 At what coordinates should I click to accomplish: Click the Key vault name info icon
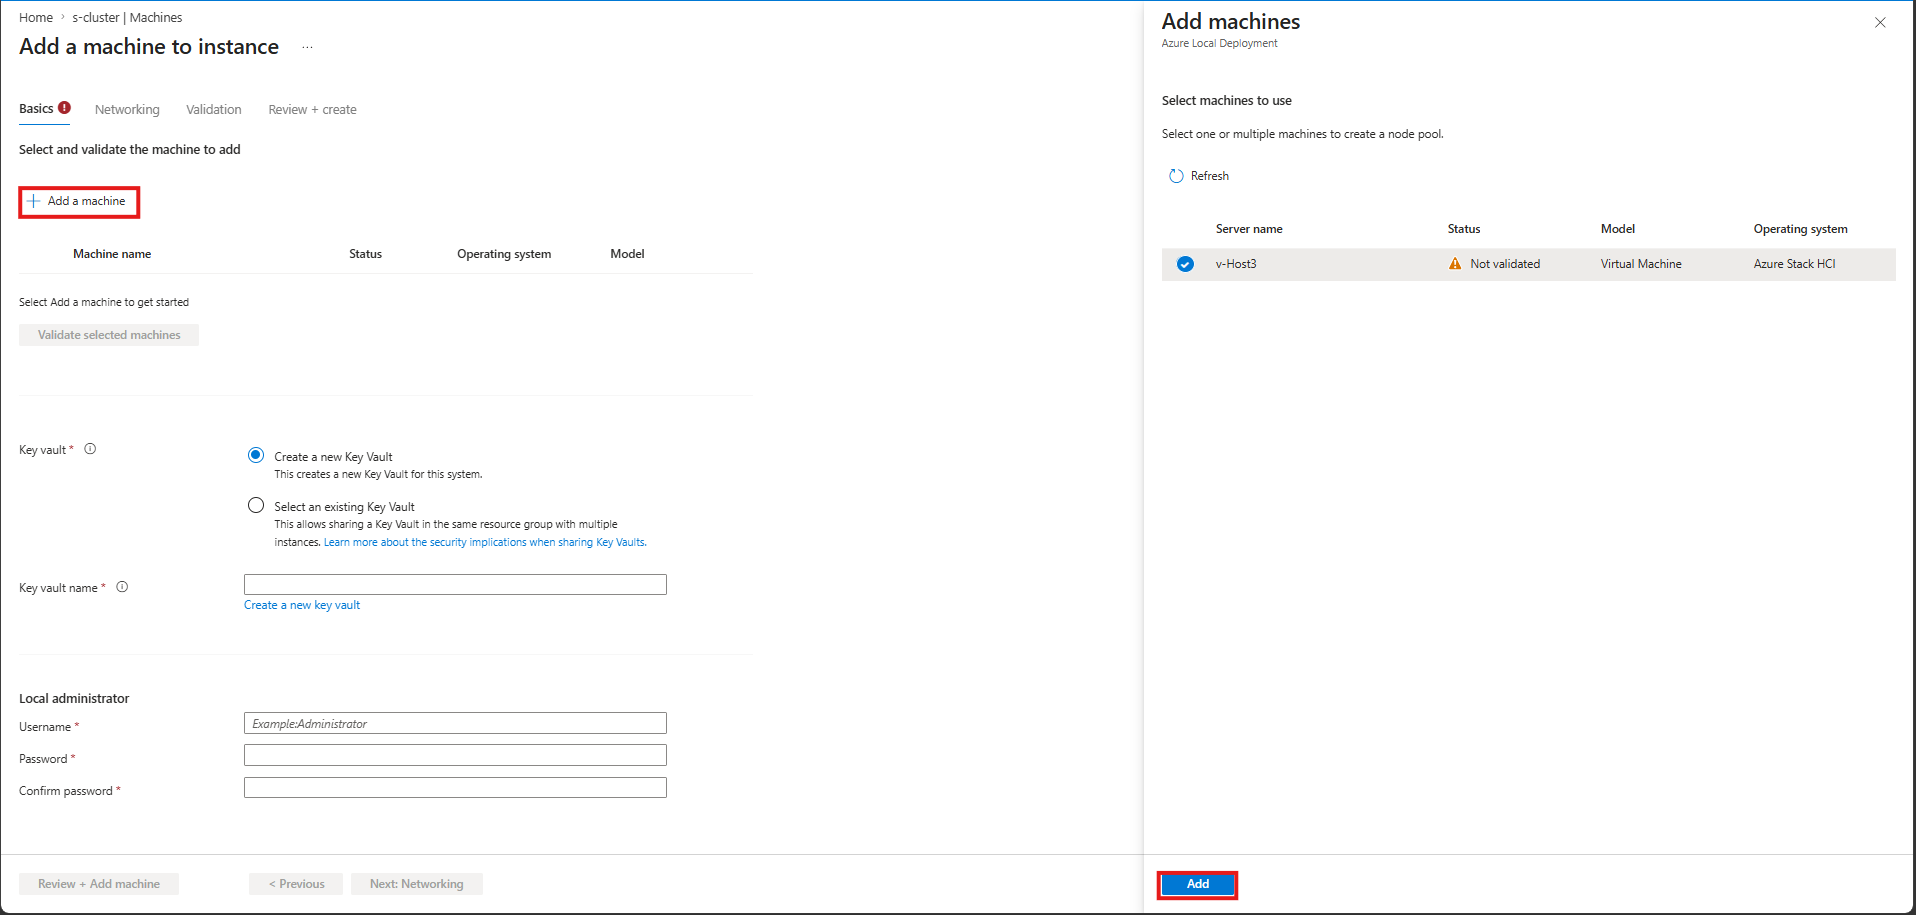tap(122, 587)
